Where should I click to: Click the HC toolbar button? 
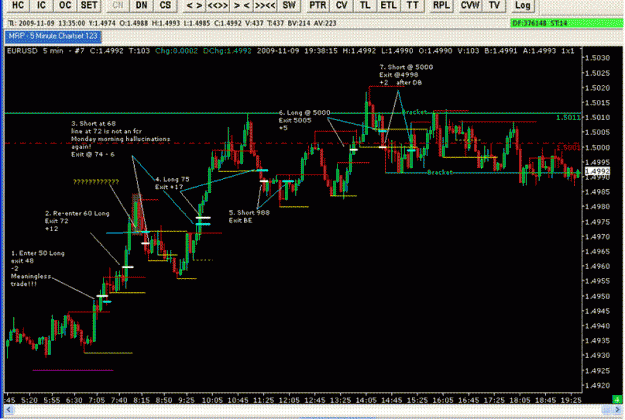click(x=18, y=5)
